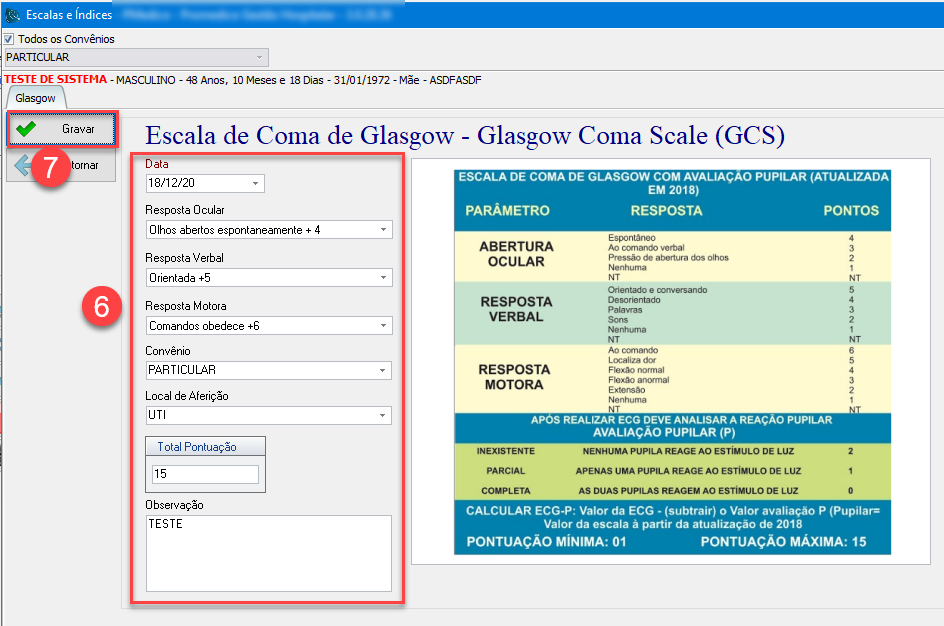The image size is (944, 626).
Task: Open the Resposta Verbal combo box
Action: (x=384, y=278)
